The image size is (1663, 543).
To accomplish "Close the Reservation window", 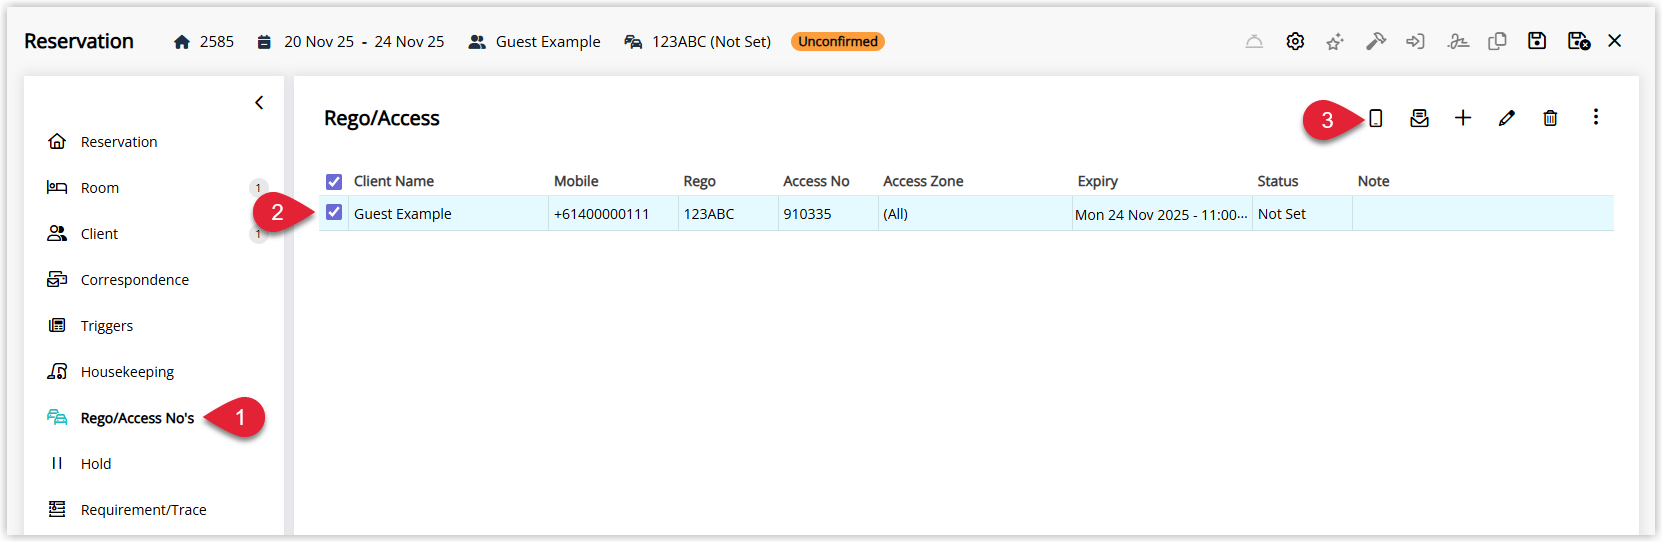I will (1615, 41).
